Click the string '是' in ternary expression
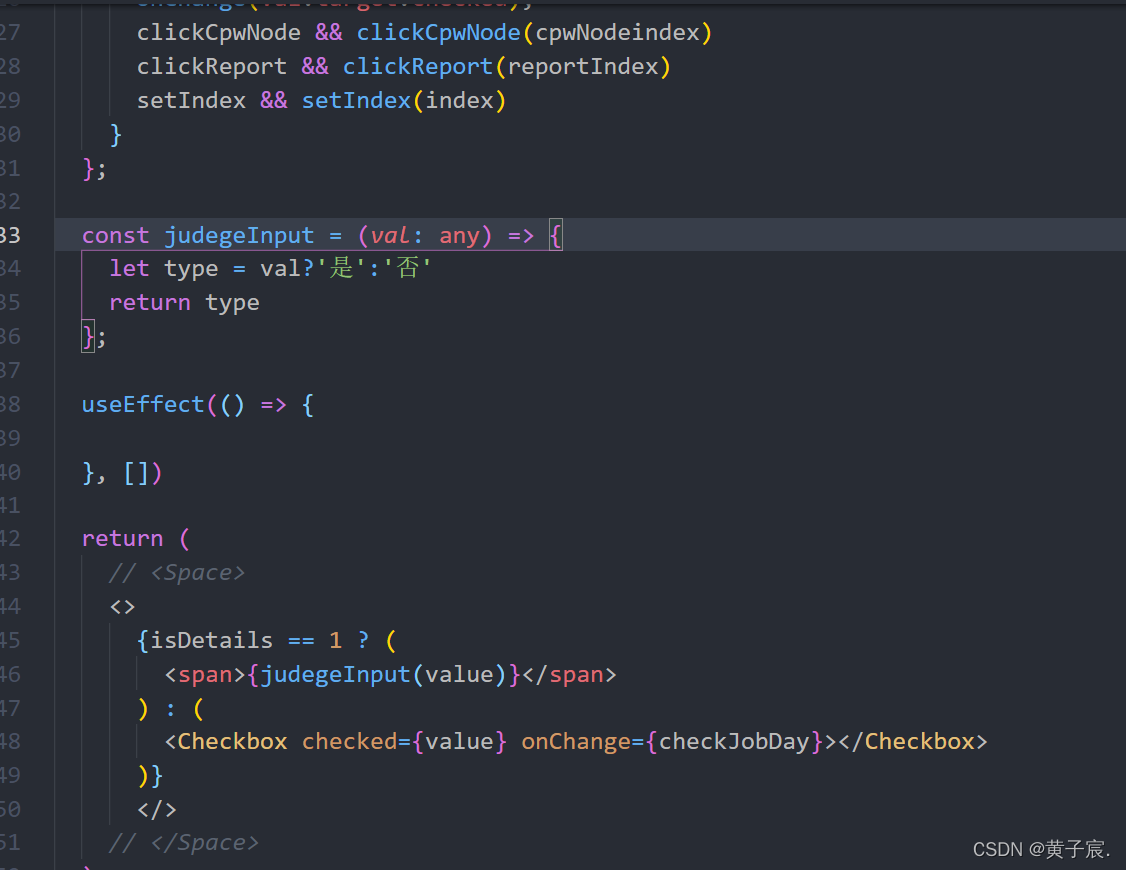Viewport: 1126px width, 870px height. point(342,268)
